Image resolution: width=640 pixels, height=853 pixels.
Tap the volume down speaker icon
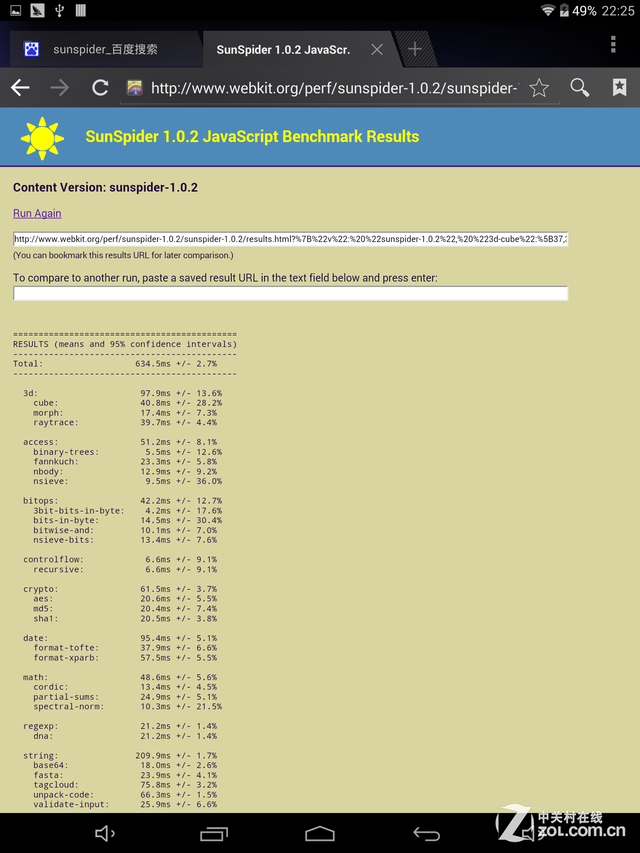105,833
